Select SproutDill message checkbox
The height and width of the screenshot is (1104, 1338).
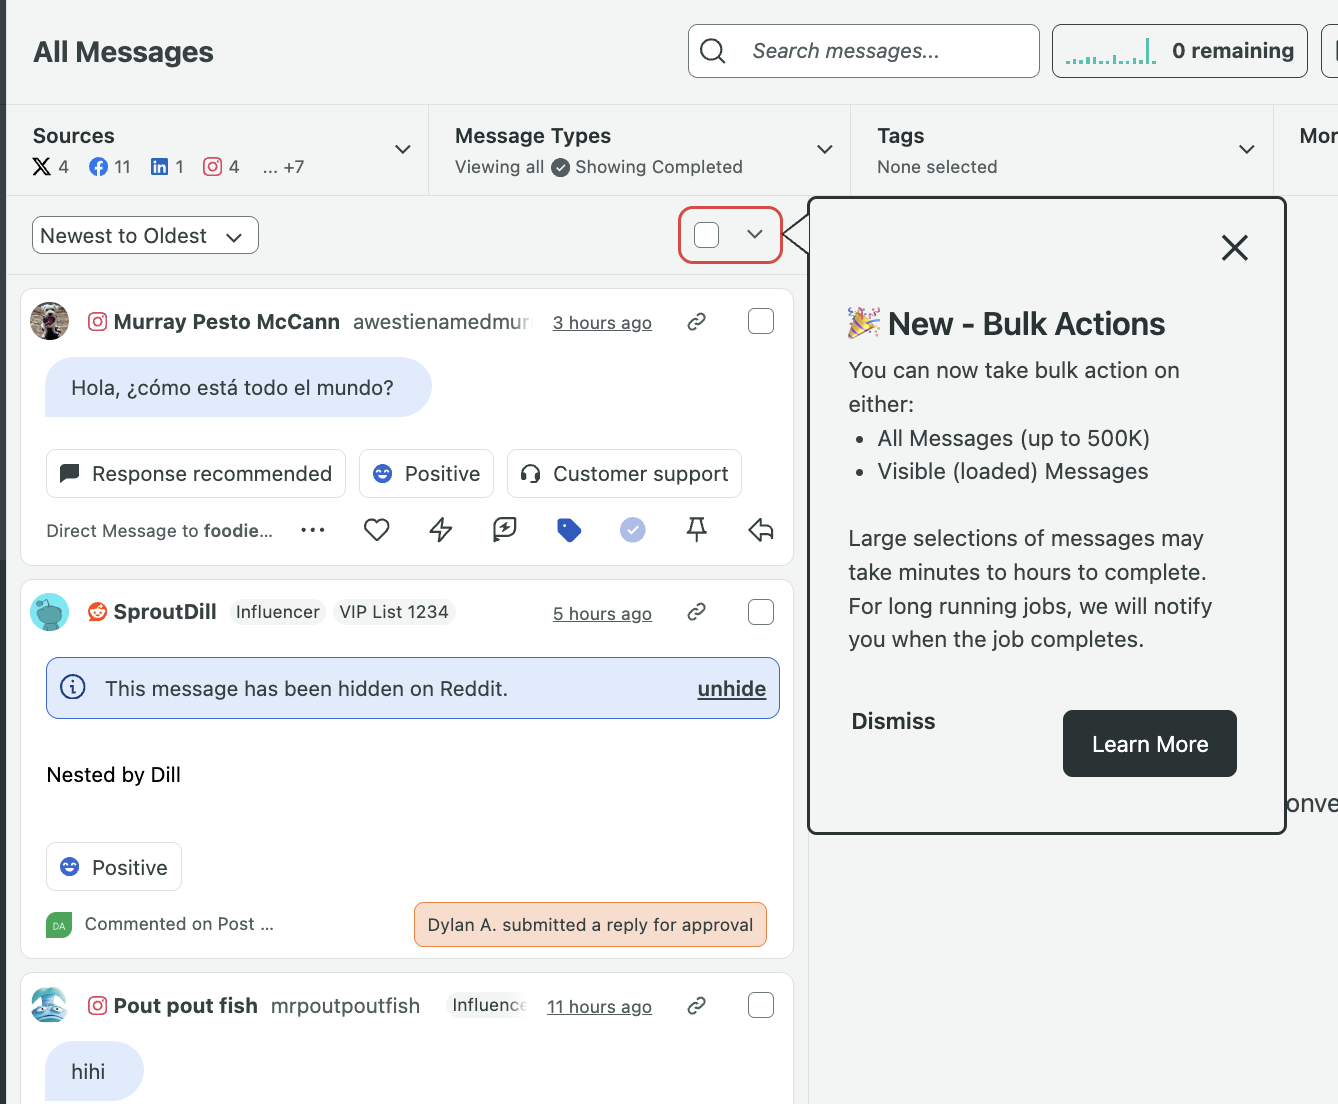tap(761, 612)
